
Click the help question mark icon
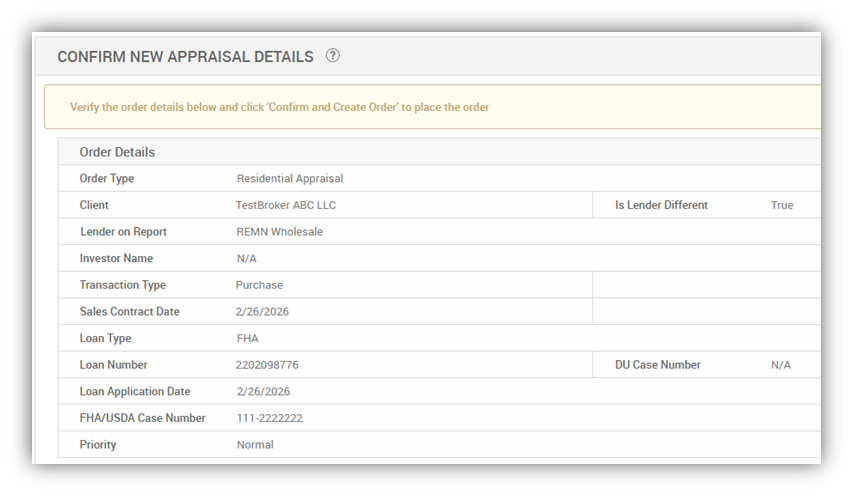click(x=333, y=56)
